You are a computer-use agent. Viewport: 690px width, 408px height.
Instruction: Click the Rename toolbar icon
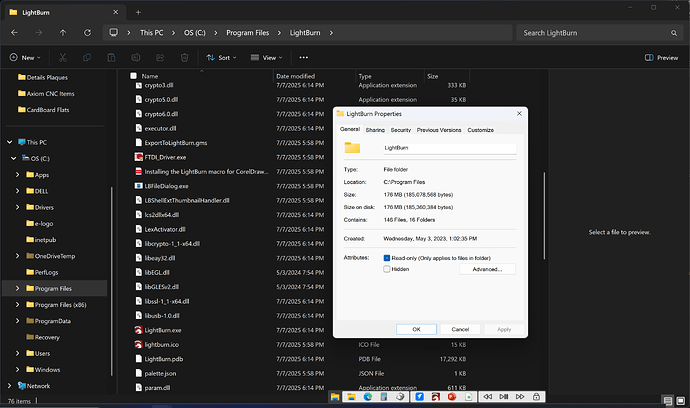click(x=136, y=58)
